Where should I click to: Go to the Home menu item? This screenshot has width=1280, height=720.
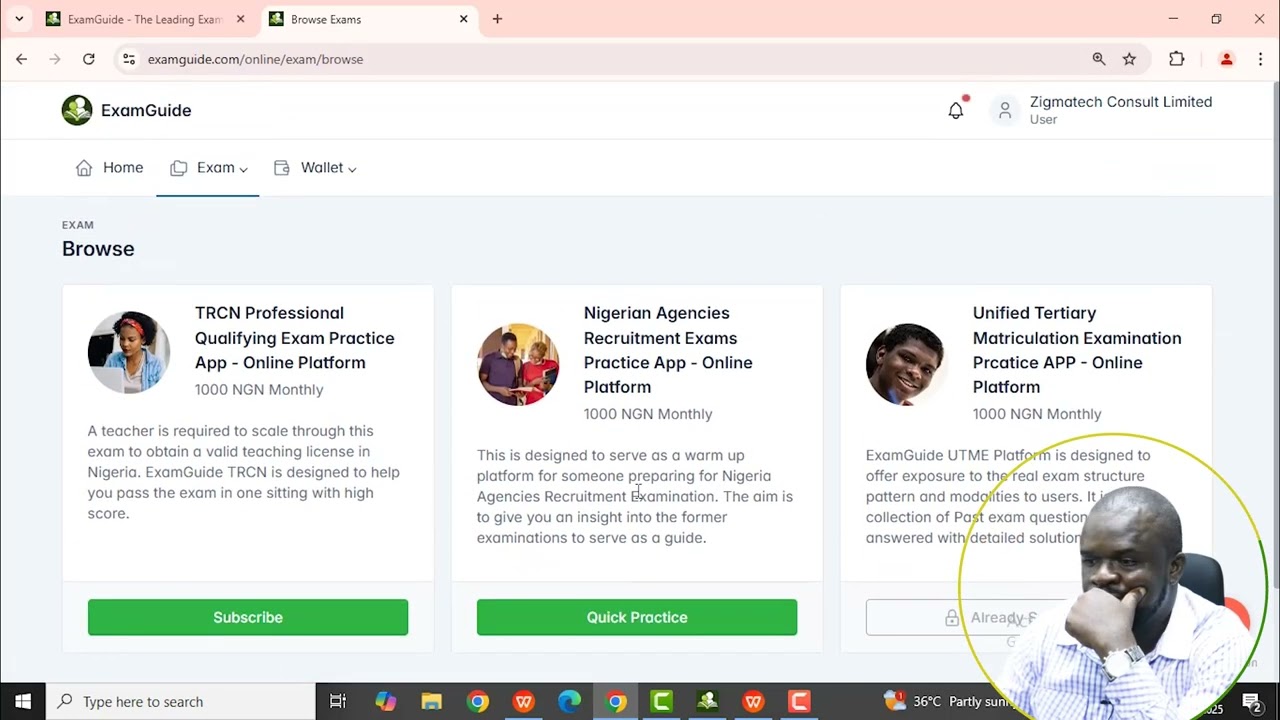(x=110, y=168)
